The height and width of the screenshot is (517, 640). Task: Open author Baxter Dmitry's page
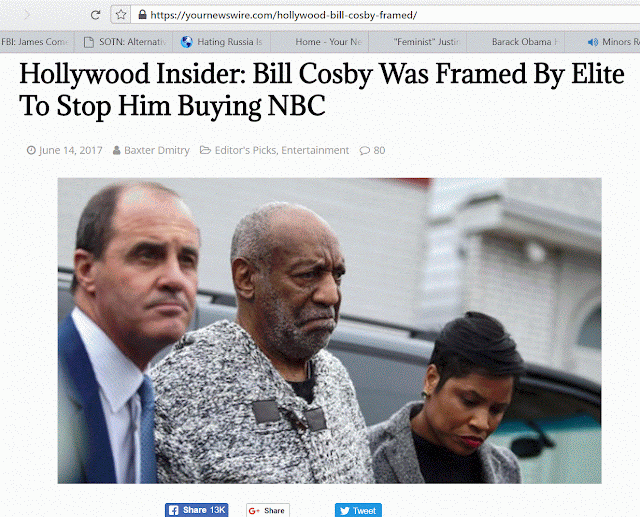tap(157, 151)
